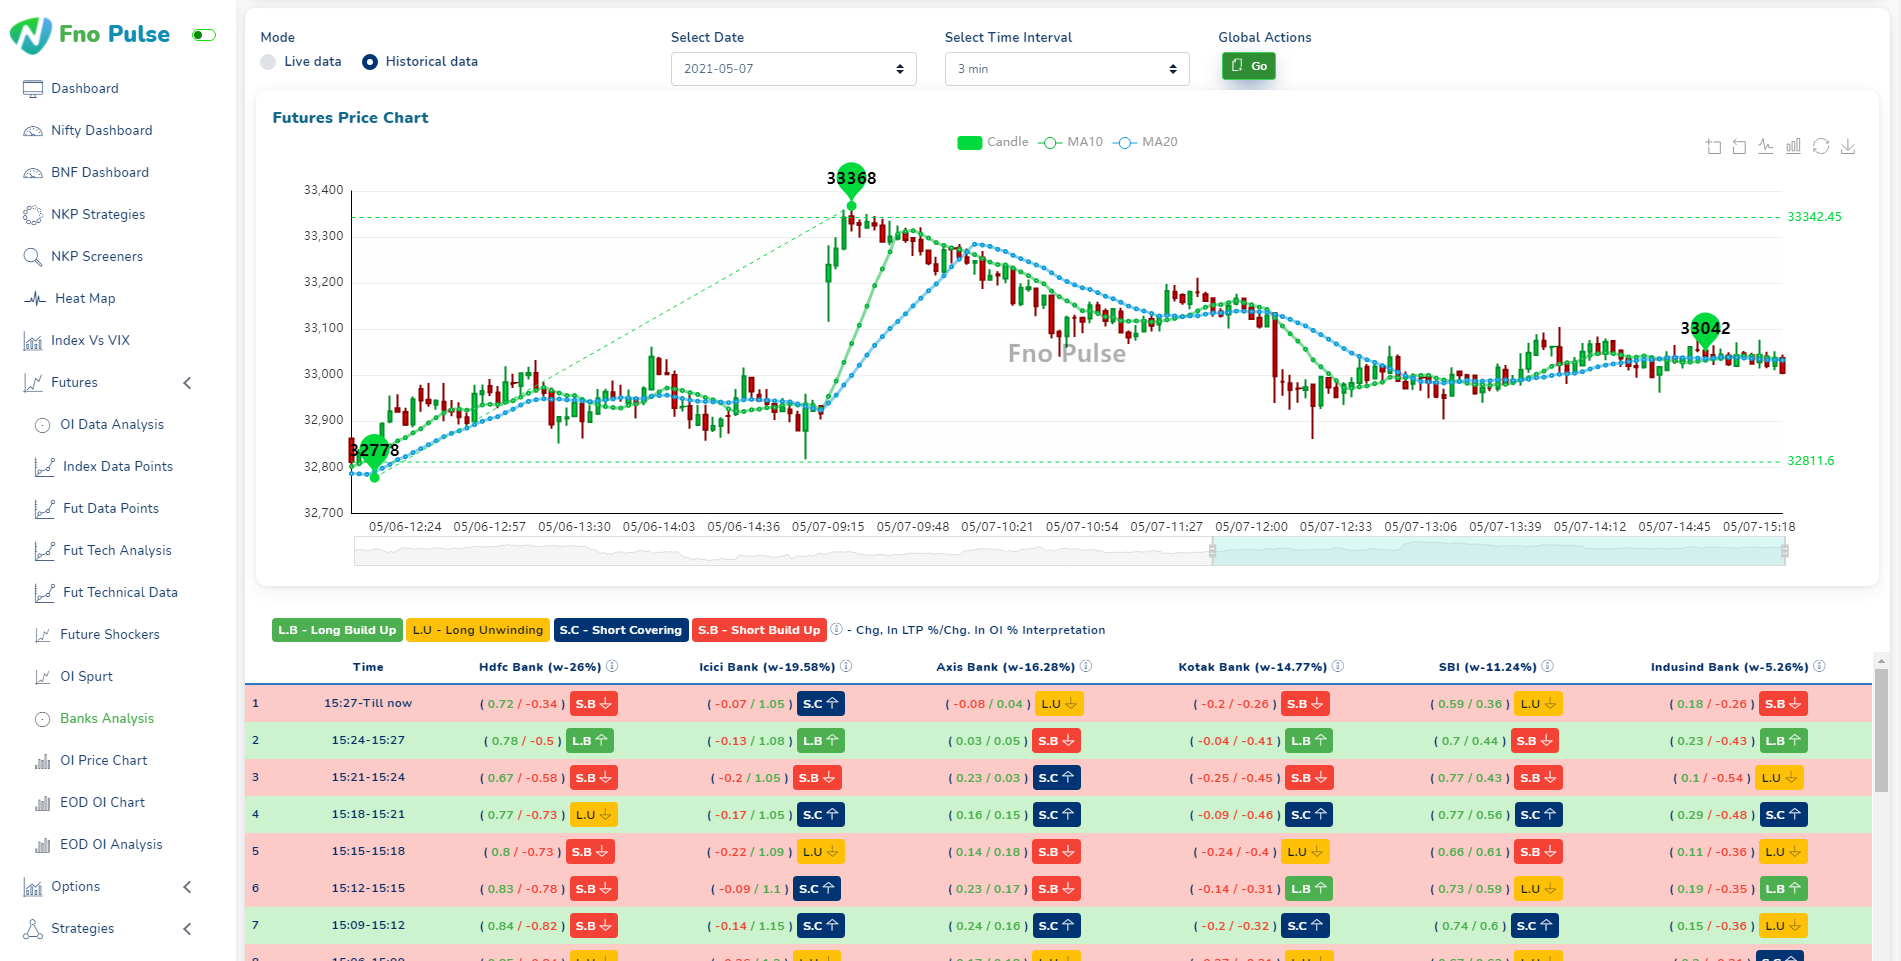Image resolution: width=1901 pixels, height=961 pixels.
Task: Click OI Price Chart bar icon
Action: pyautogui.click(x=43, y=761)
